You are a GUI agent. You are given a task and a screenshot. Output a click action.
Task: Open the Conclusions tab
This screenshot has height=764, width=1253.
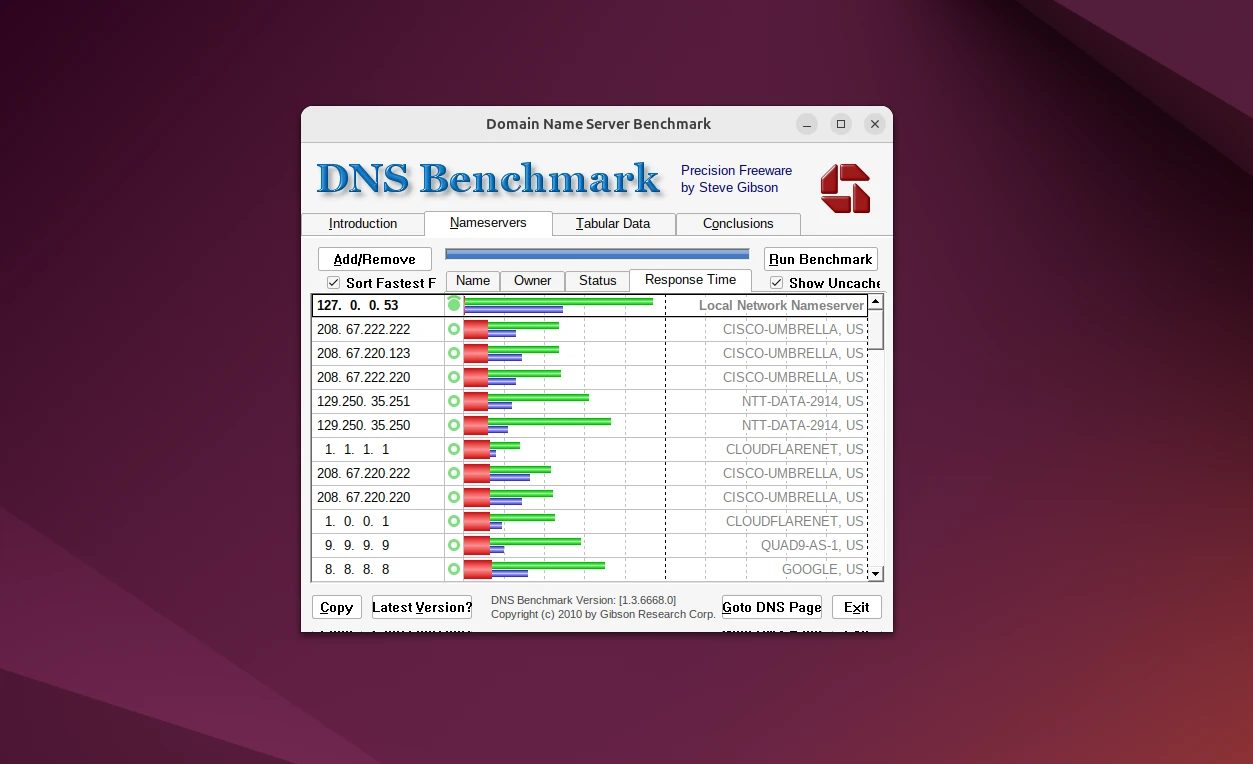[x=738, y=224]
